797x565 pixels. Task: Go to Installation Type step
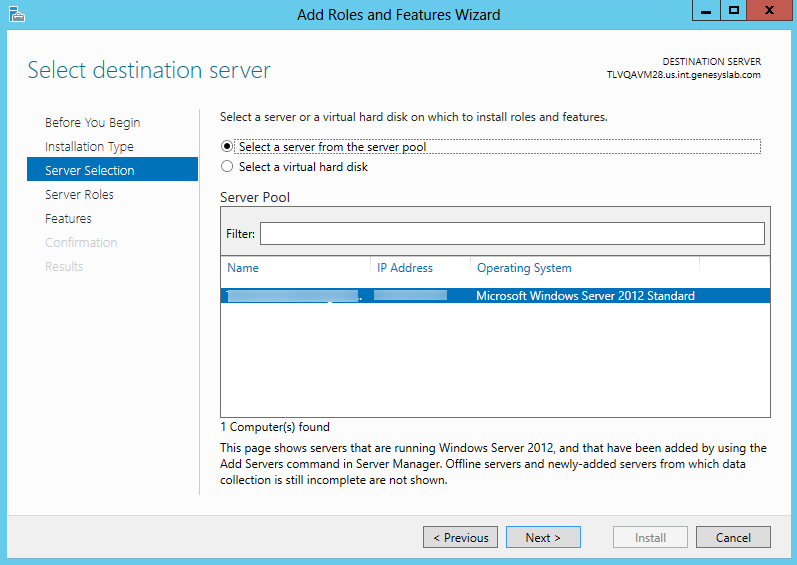89,147
